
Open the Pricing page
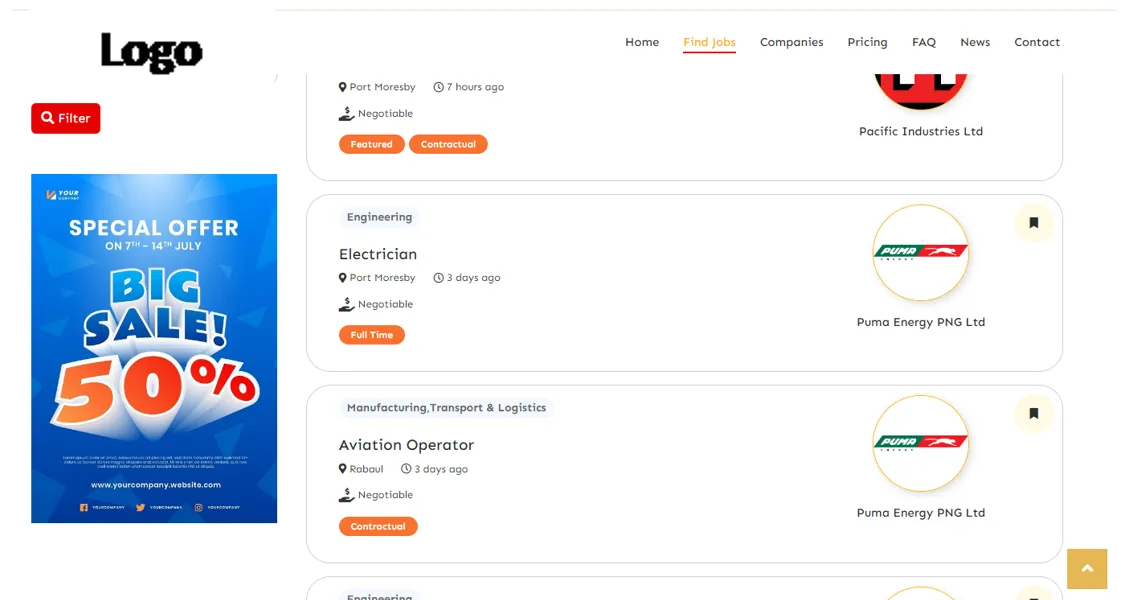point(867,42)
